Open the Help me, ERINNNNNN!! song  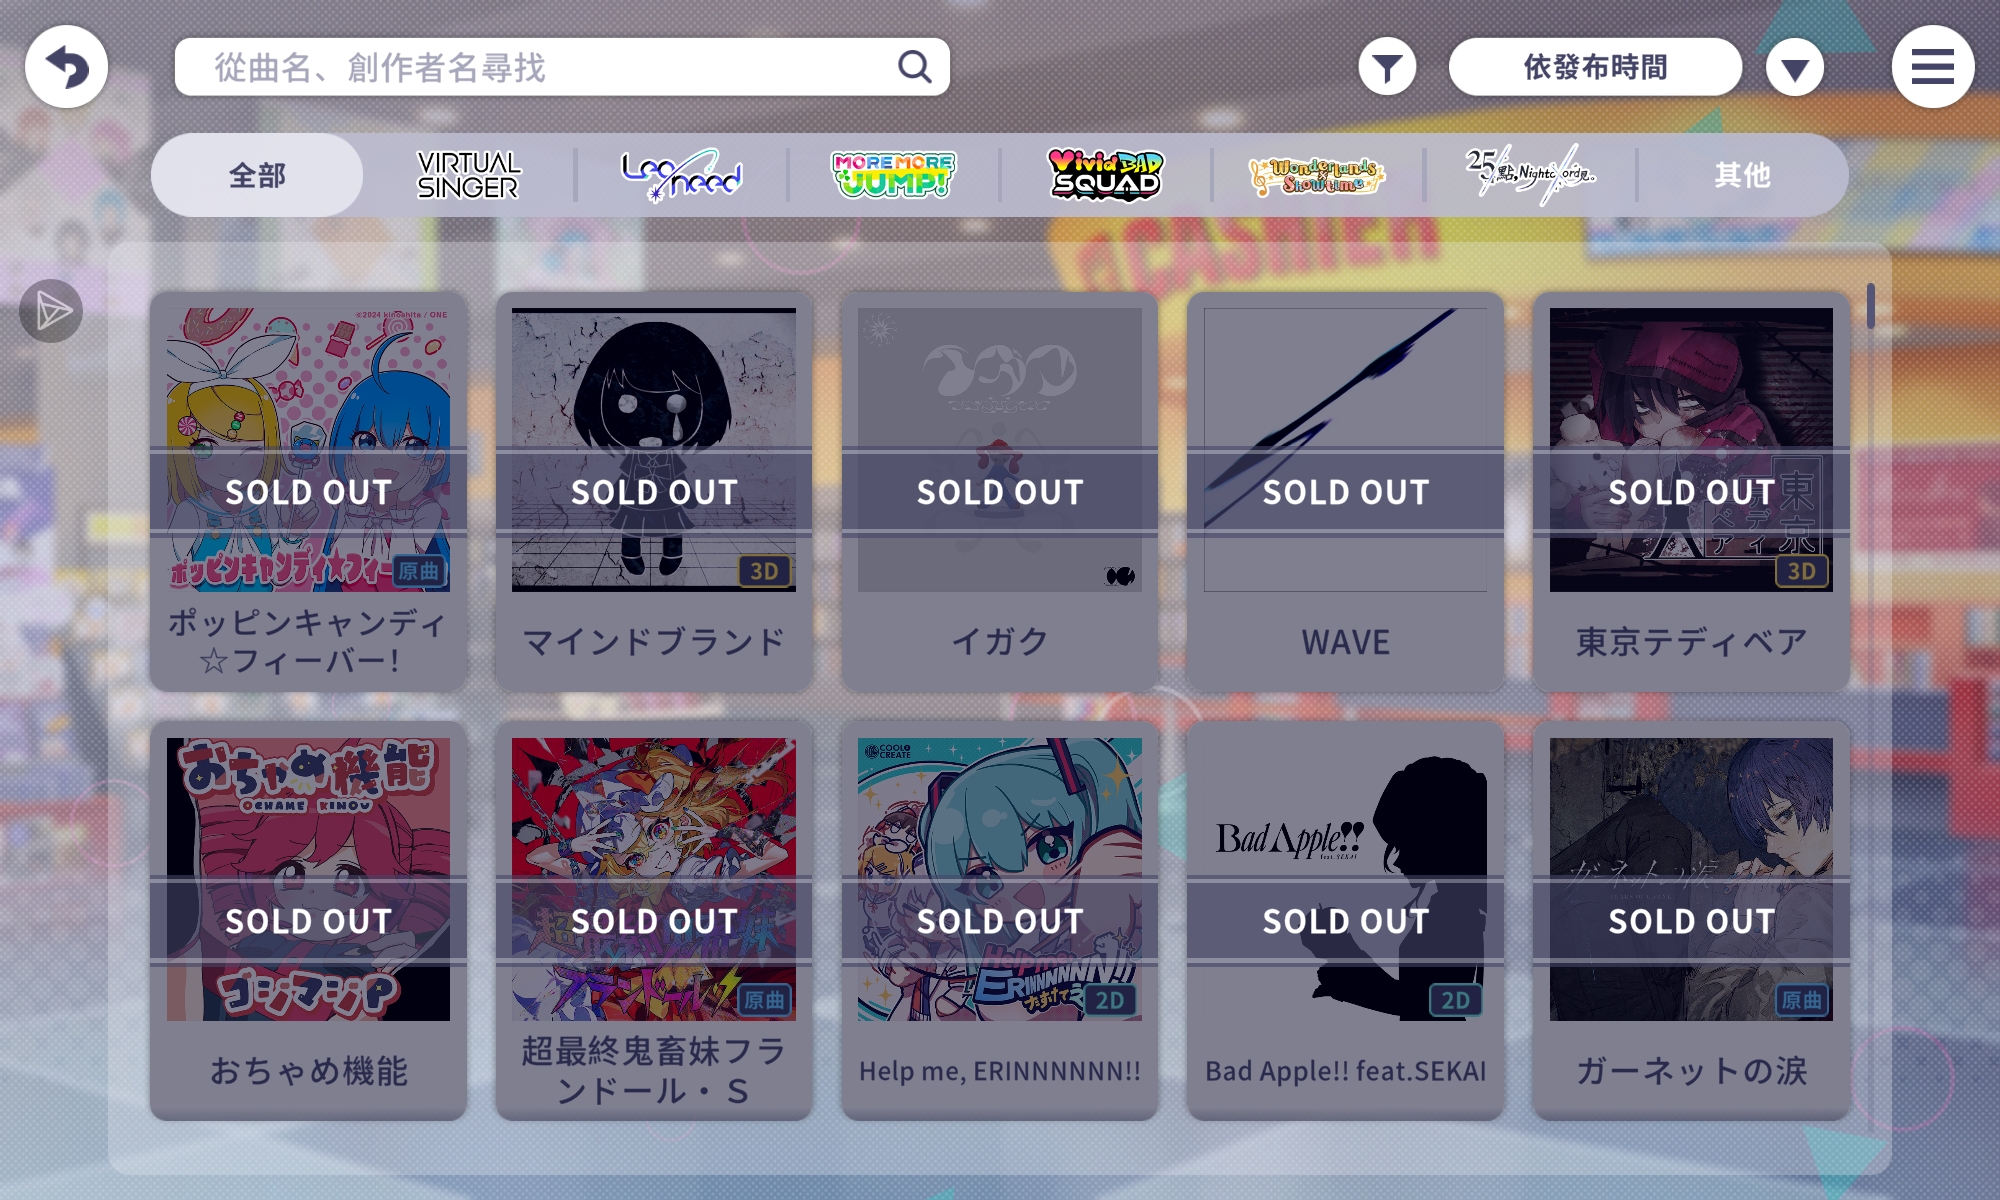point(1000,921)
